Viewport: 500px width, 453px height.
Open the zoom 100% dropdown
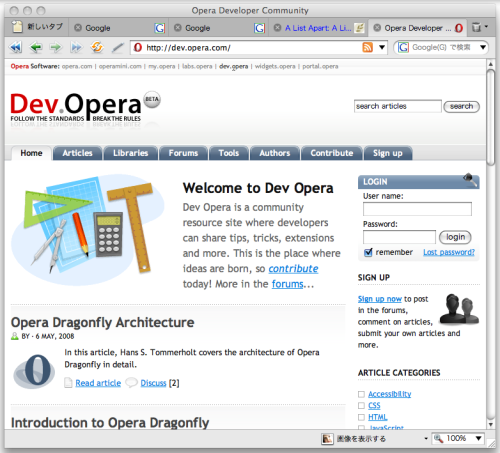point(479,438)
